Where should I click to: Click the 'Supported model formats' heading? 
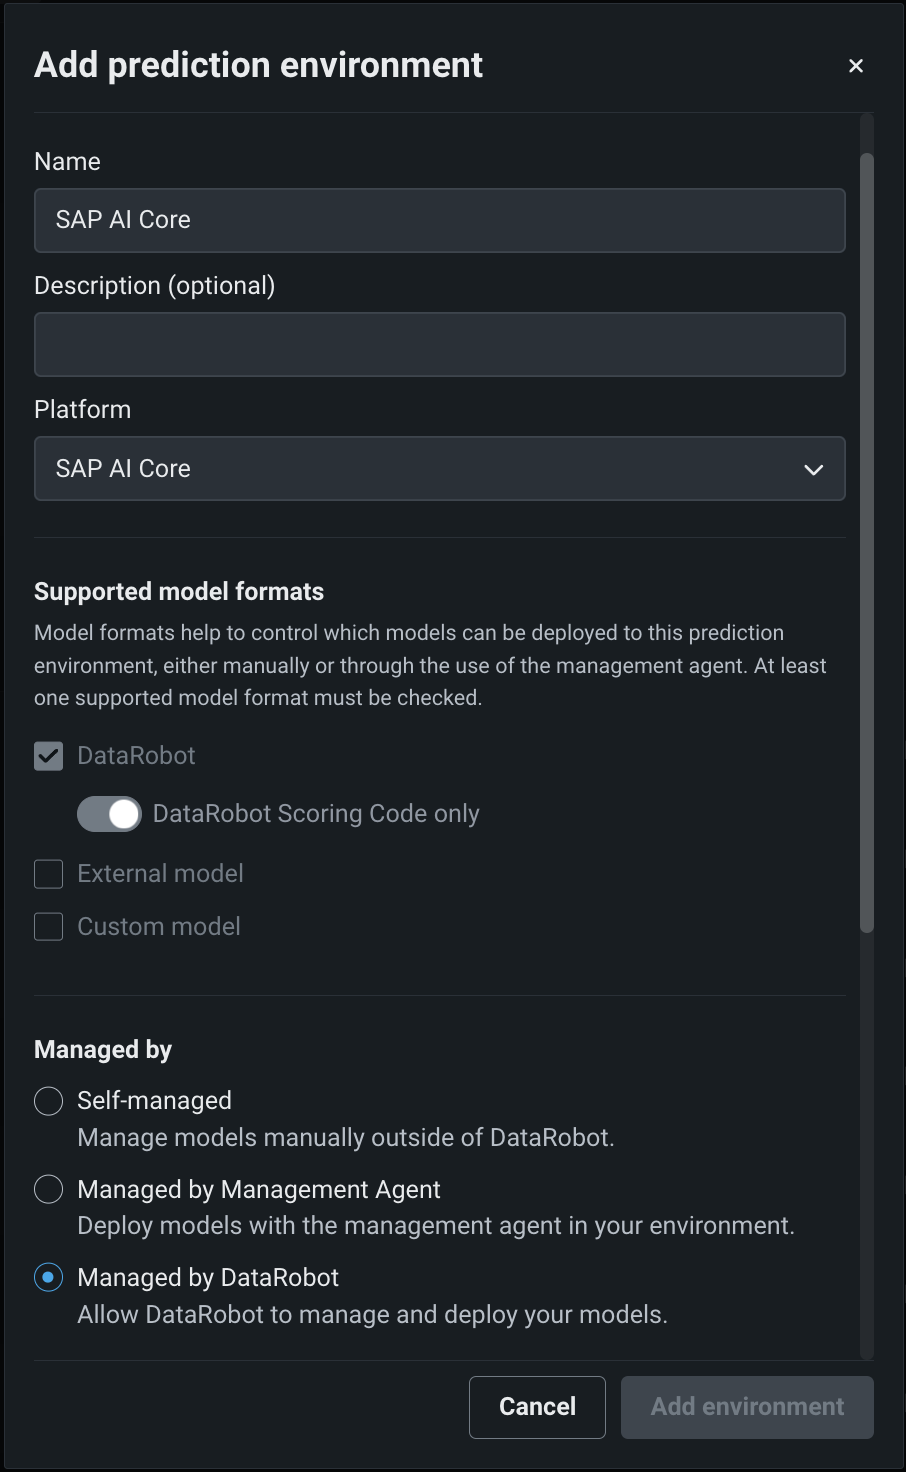pos(179,592)
